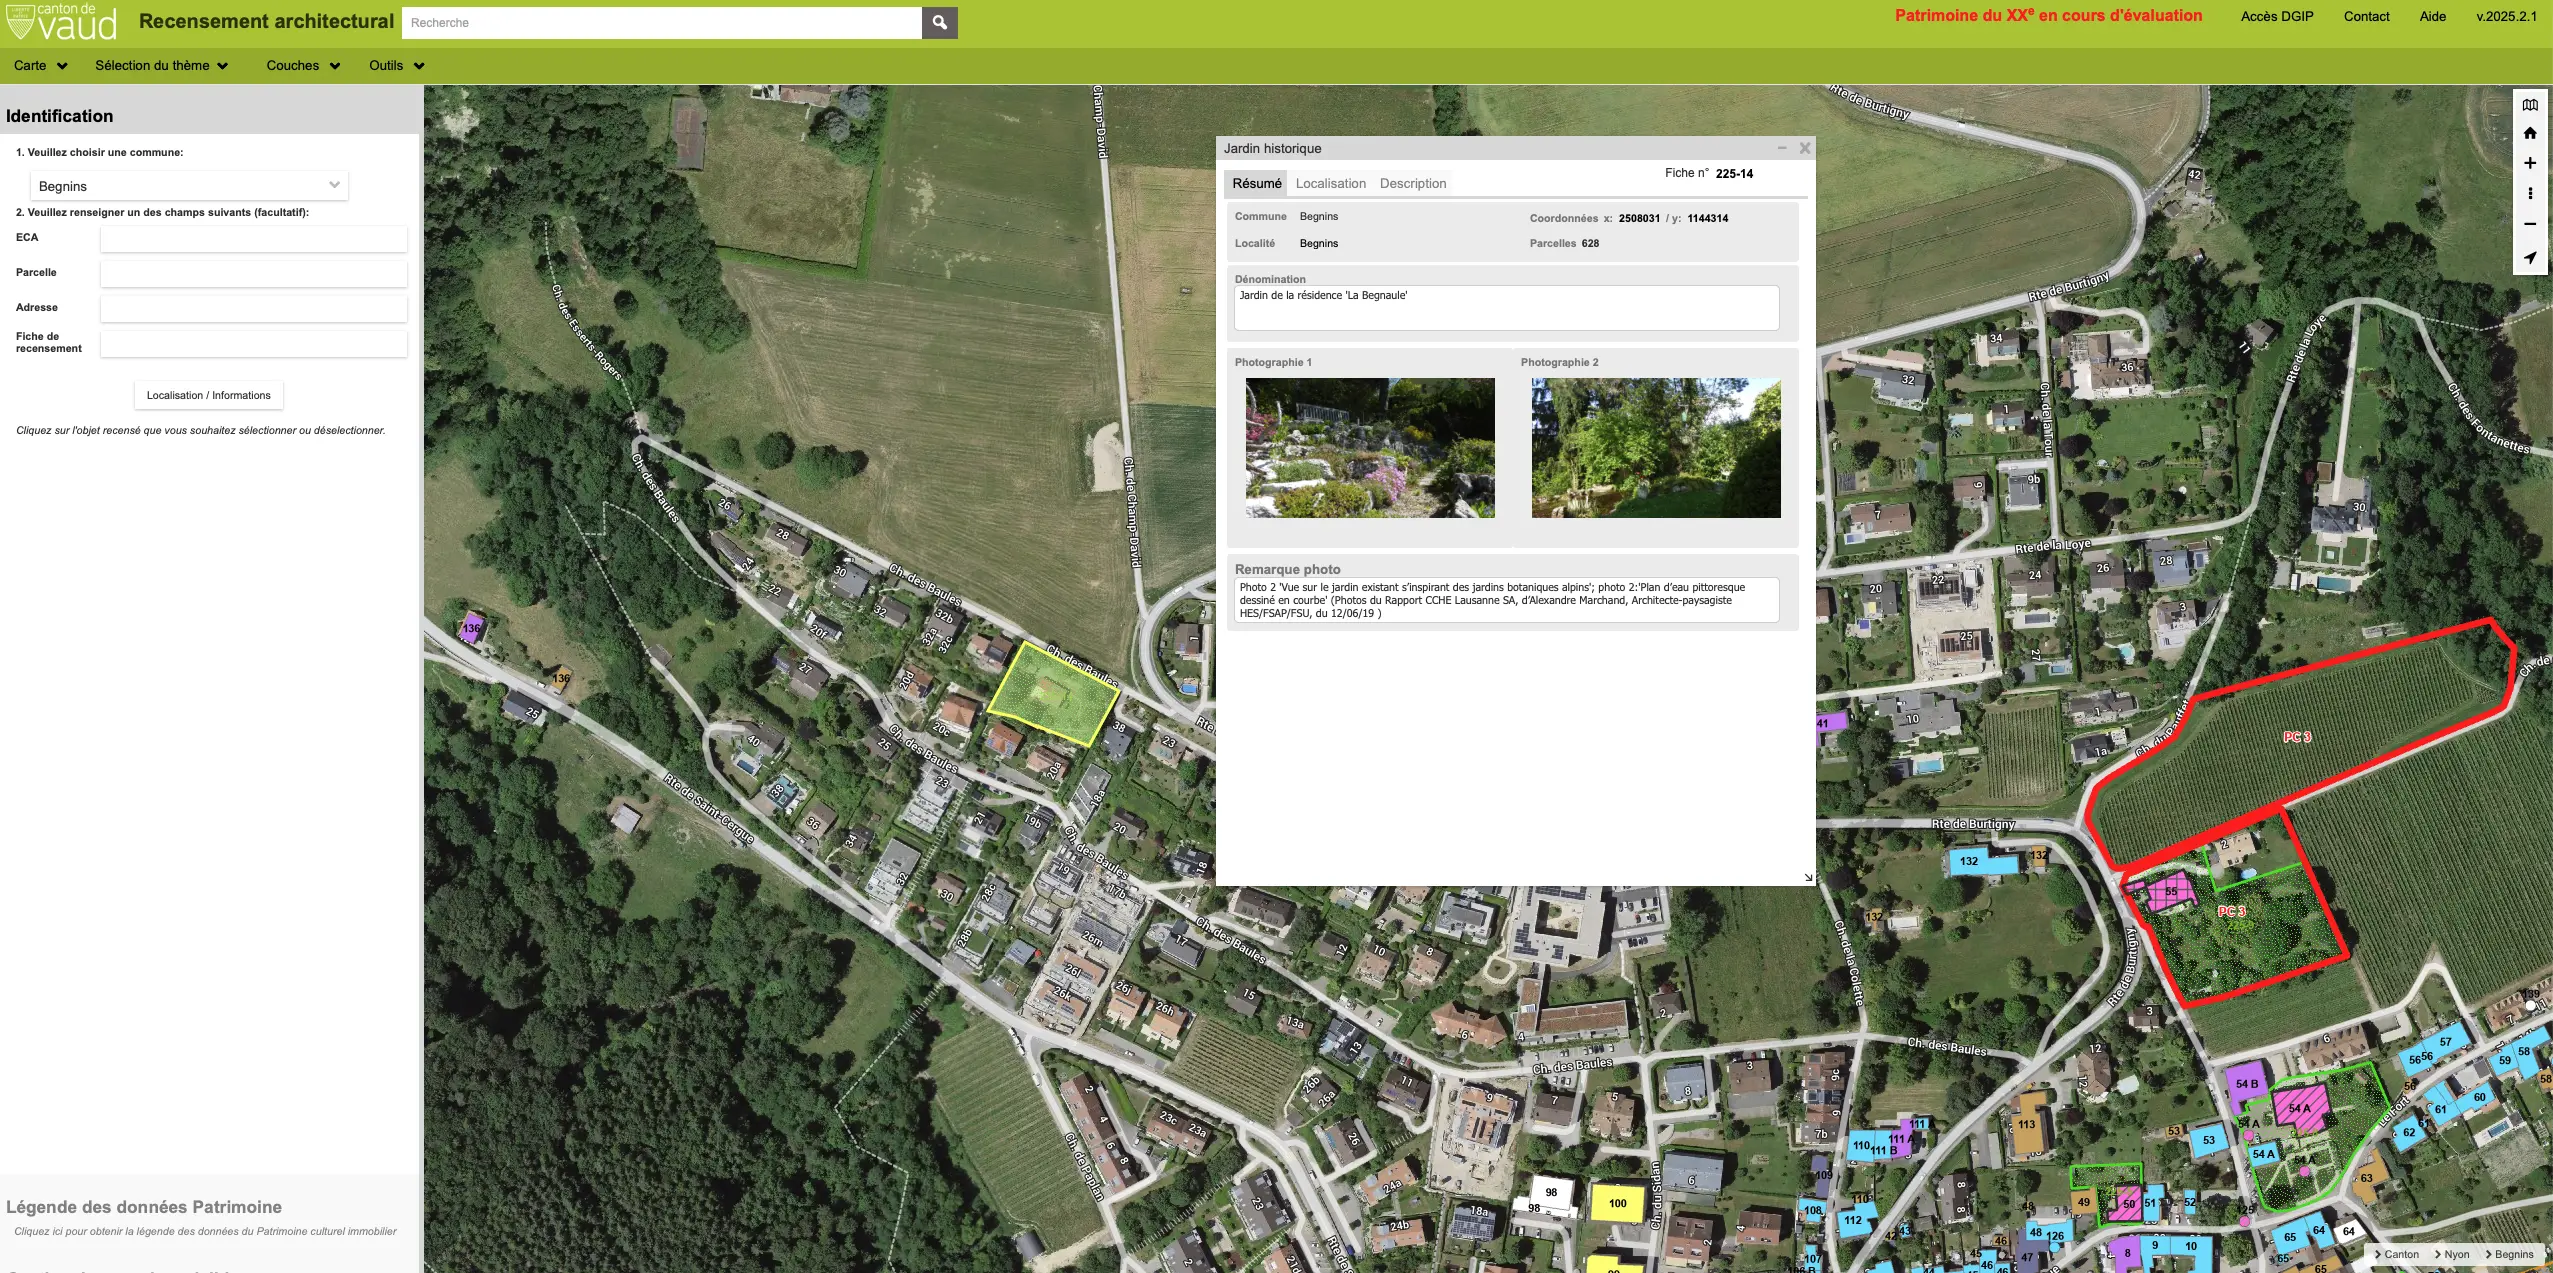
Task: Click the home extent icon
Action: pyautogui.click(x=2530, y=134)
